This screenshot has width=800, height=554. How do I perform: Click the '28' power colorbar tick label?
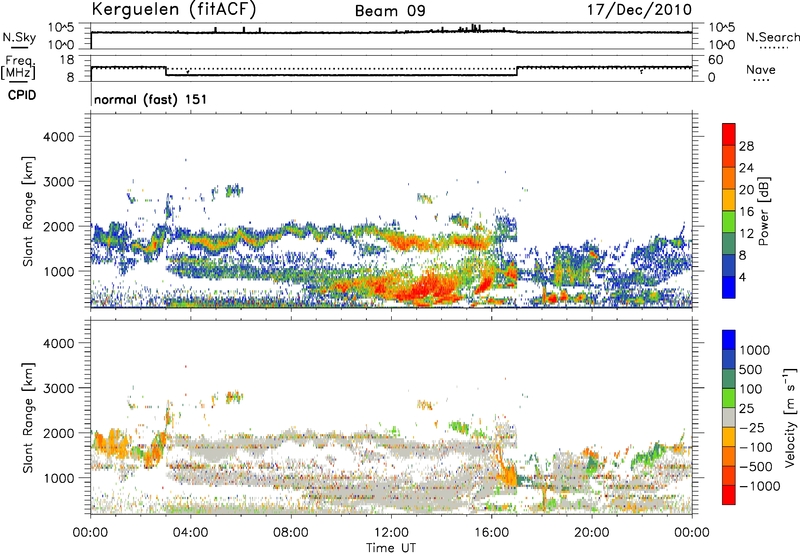tap(746, 146)
